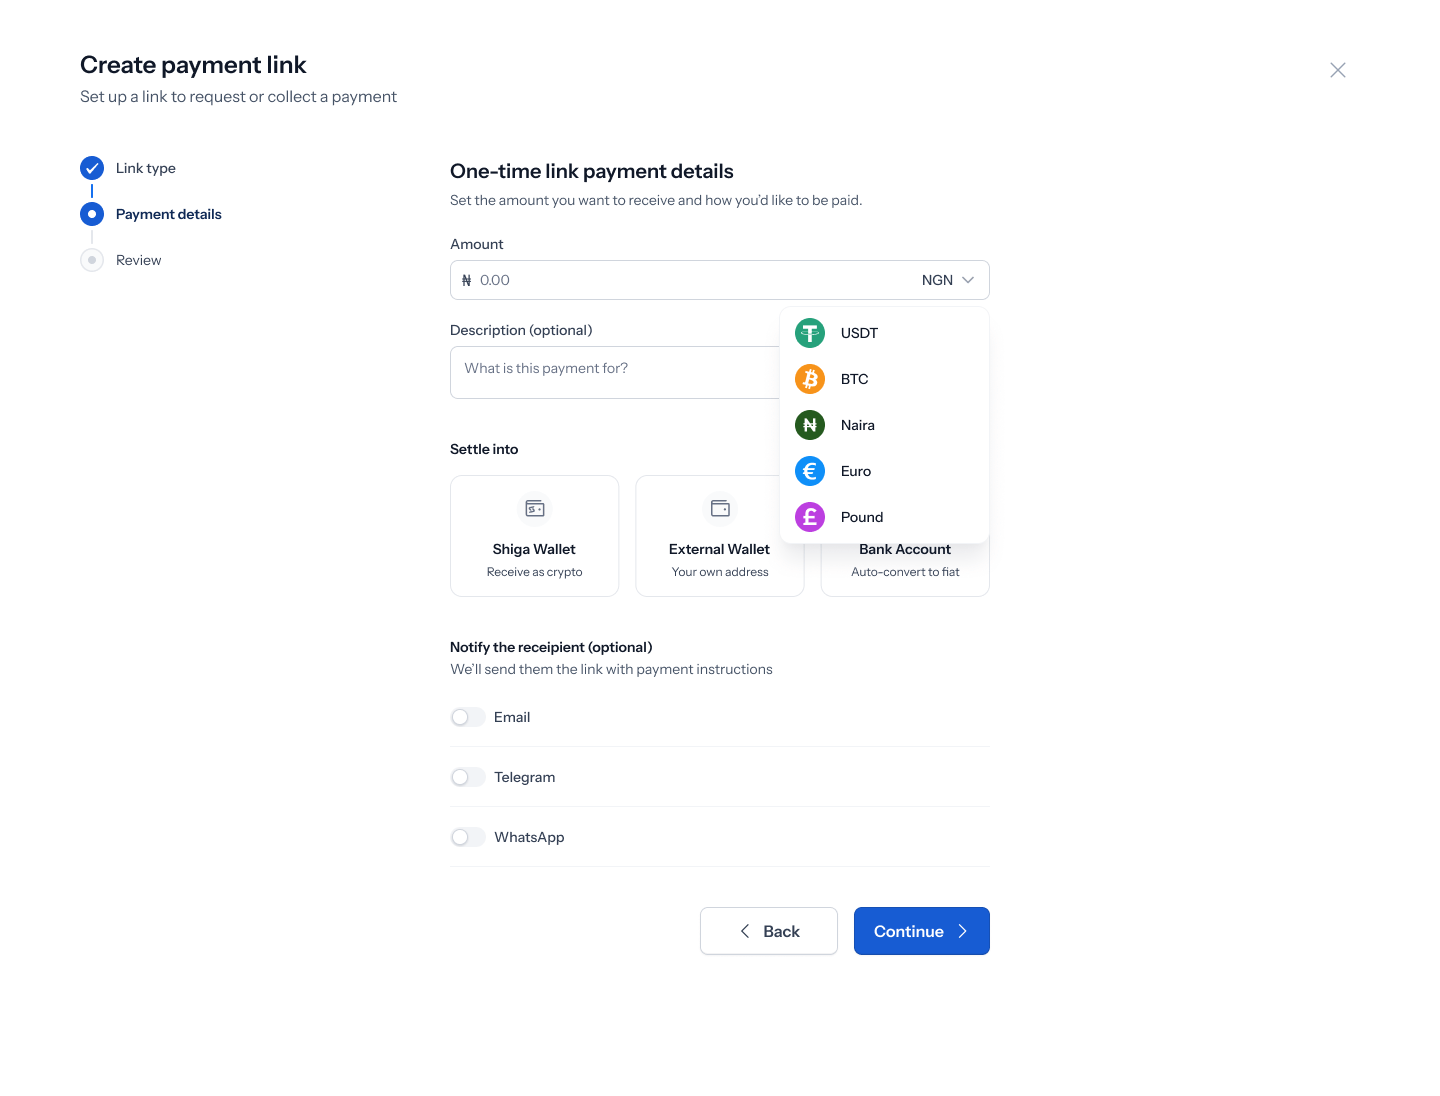Viewport: 1440px width, 1096px height.
Task: Open the NGN currency dropdown
Action: coord(947,280)
